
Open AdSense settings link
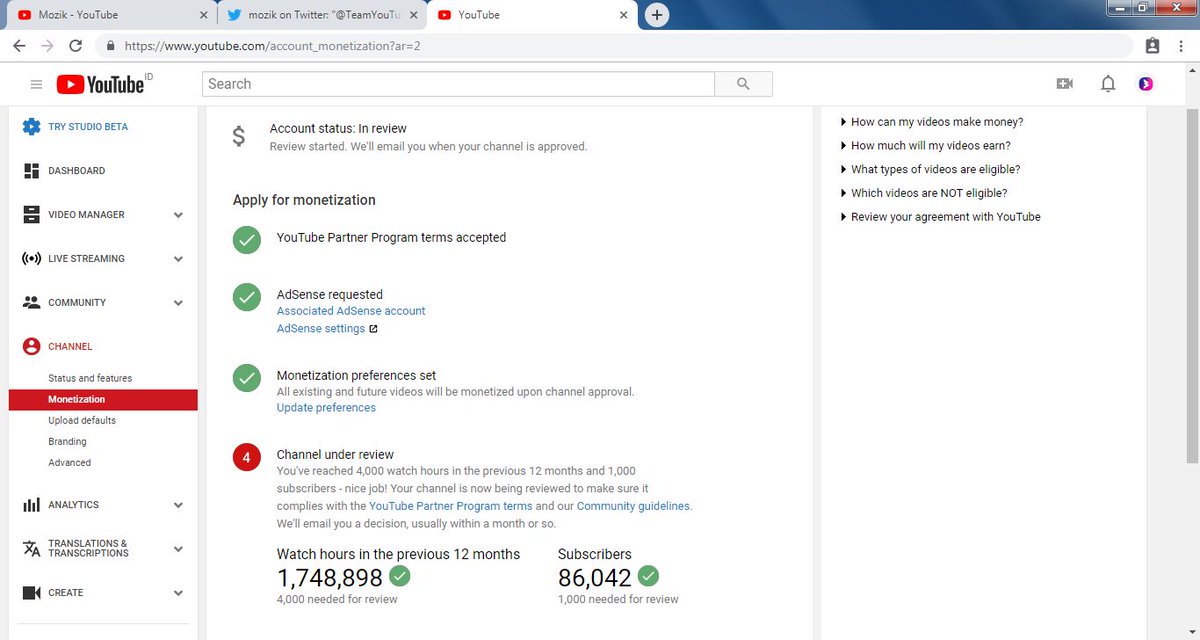click(x=321, y=329)
